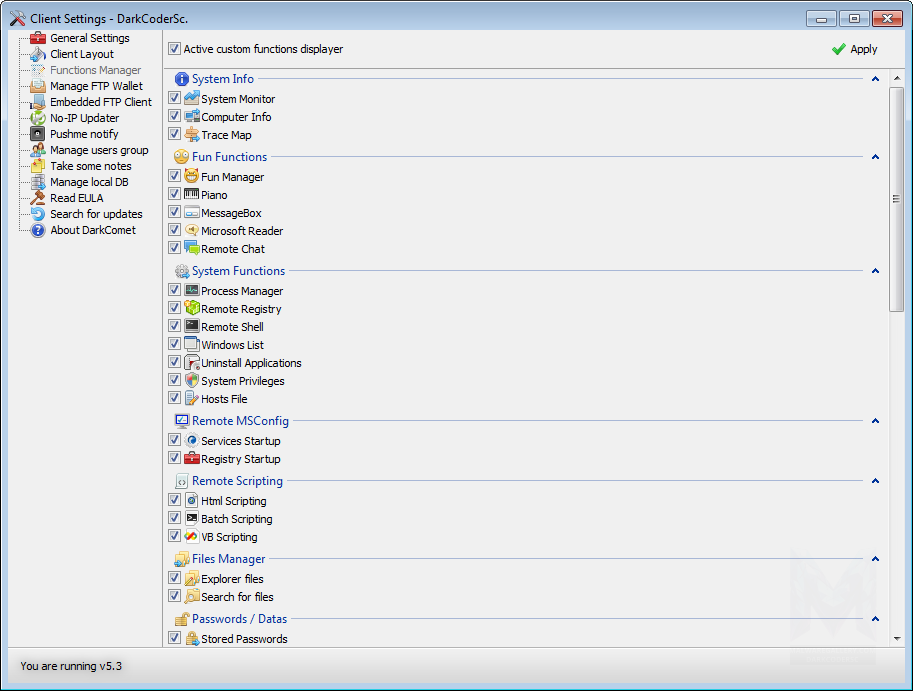Screen dimensions: 913x691
Task: Open General Settings in sidebar
Action: click(x=89, y=38)
